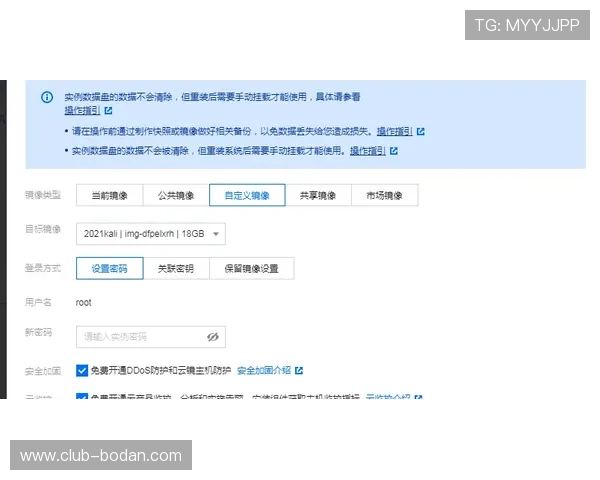Toggle password visibility eye icon
The height and width of the screenshot is (480, 600).
coord(213,337)
